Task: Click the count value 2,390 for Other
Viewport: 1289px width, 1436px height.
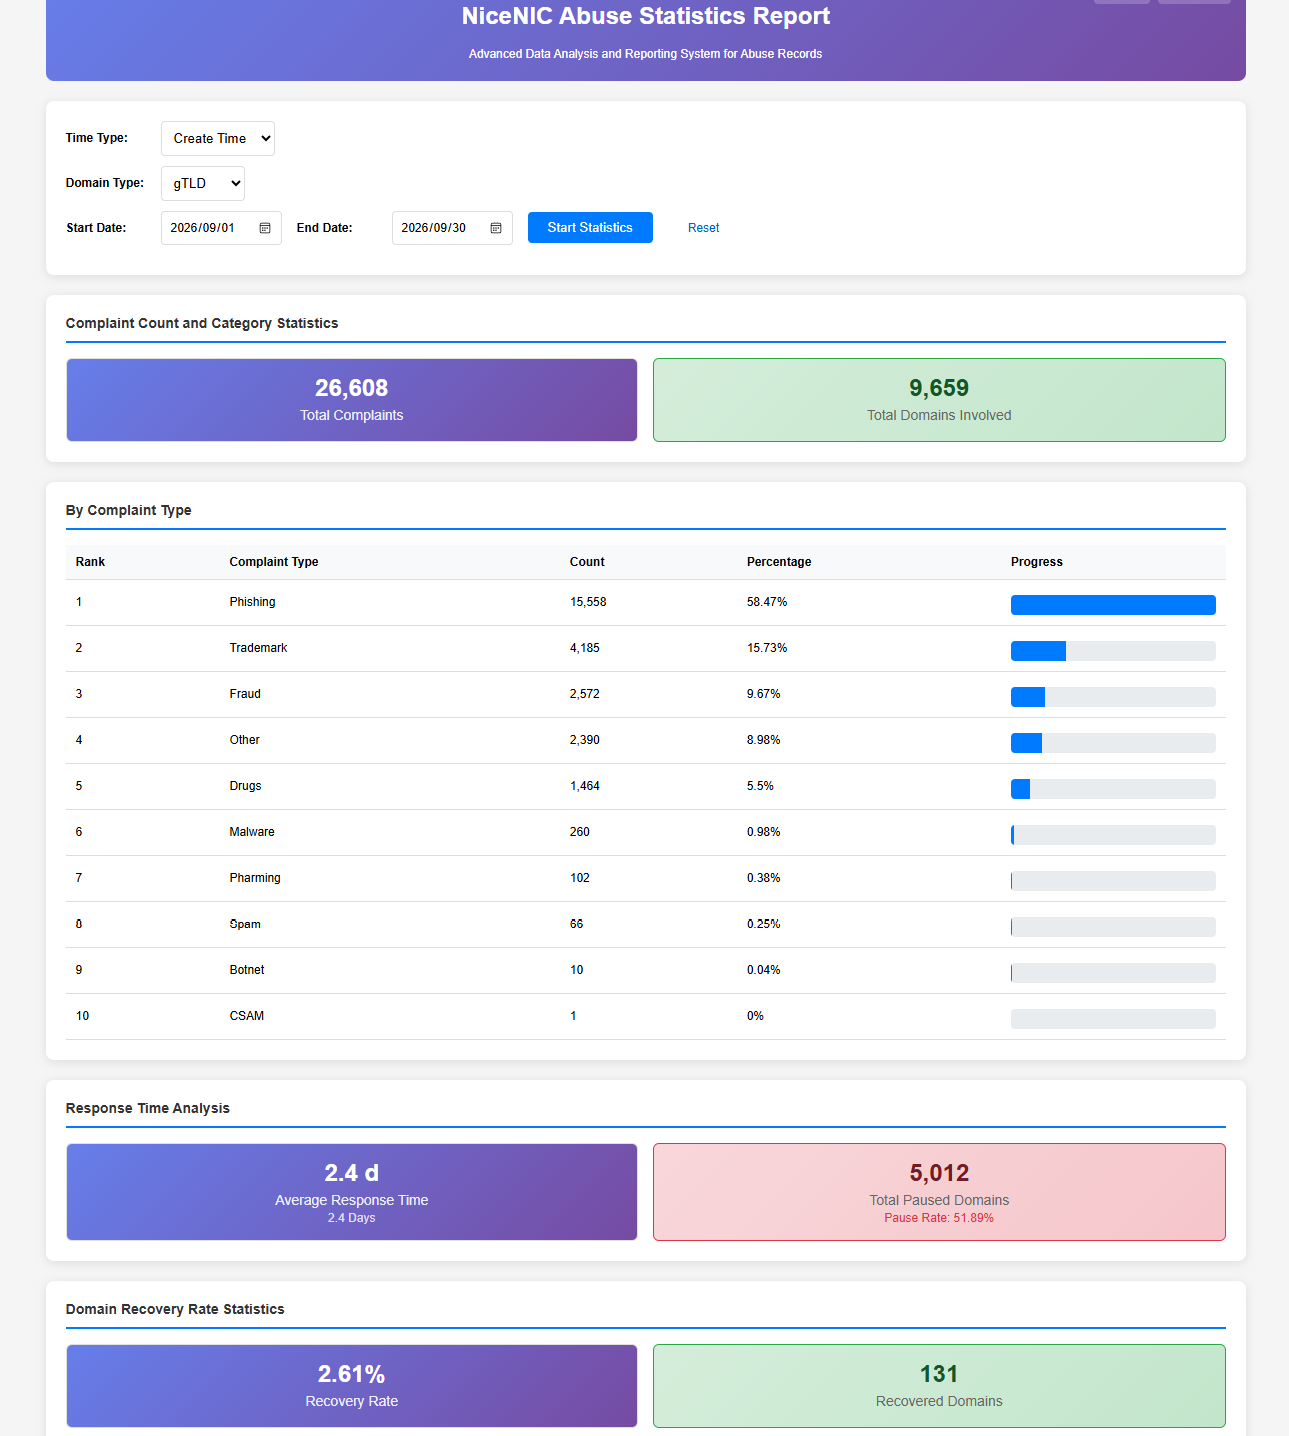Action: point(585,740)
